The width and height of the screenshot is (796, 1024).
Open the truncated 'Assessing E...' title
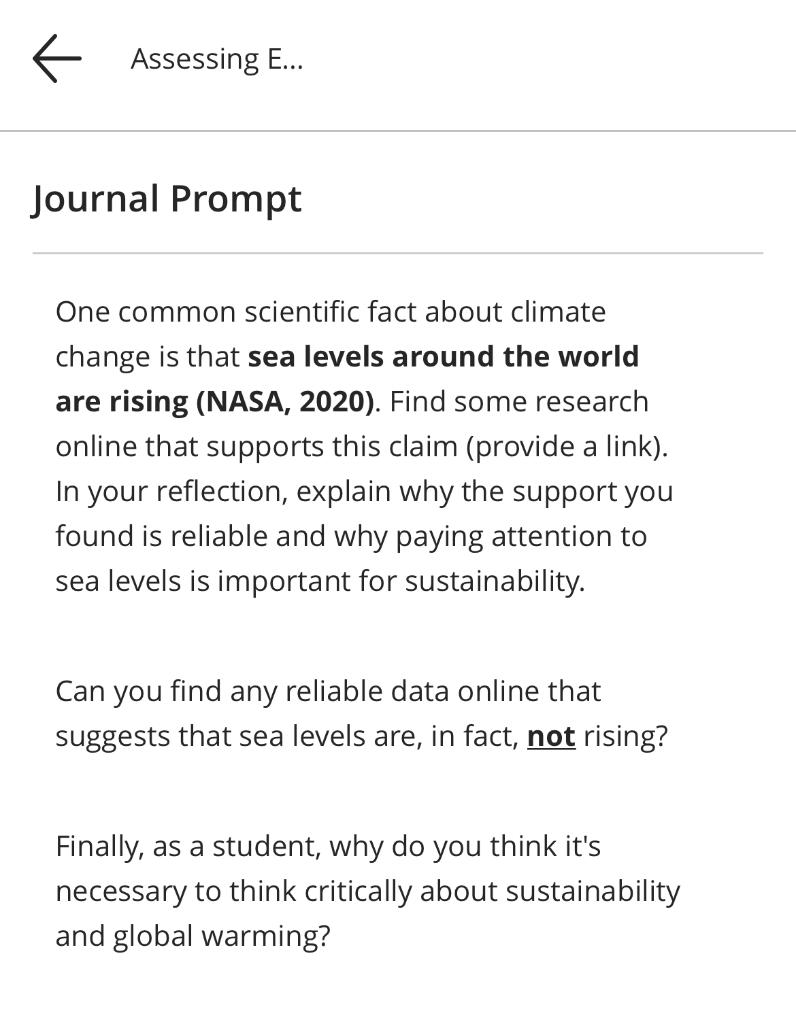(x=216, y=58)
